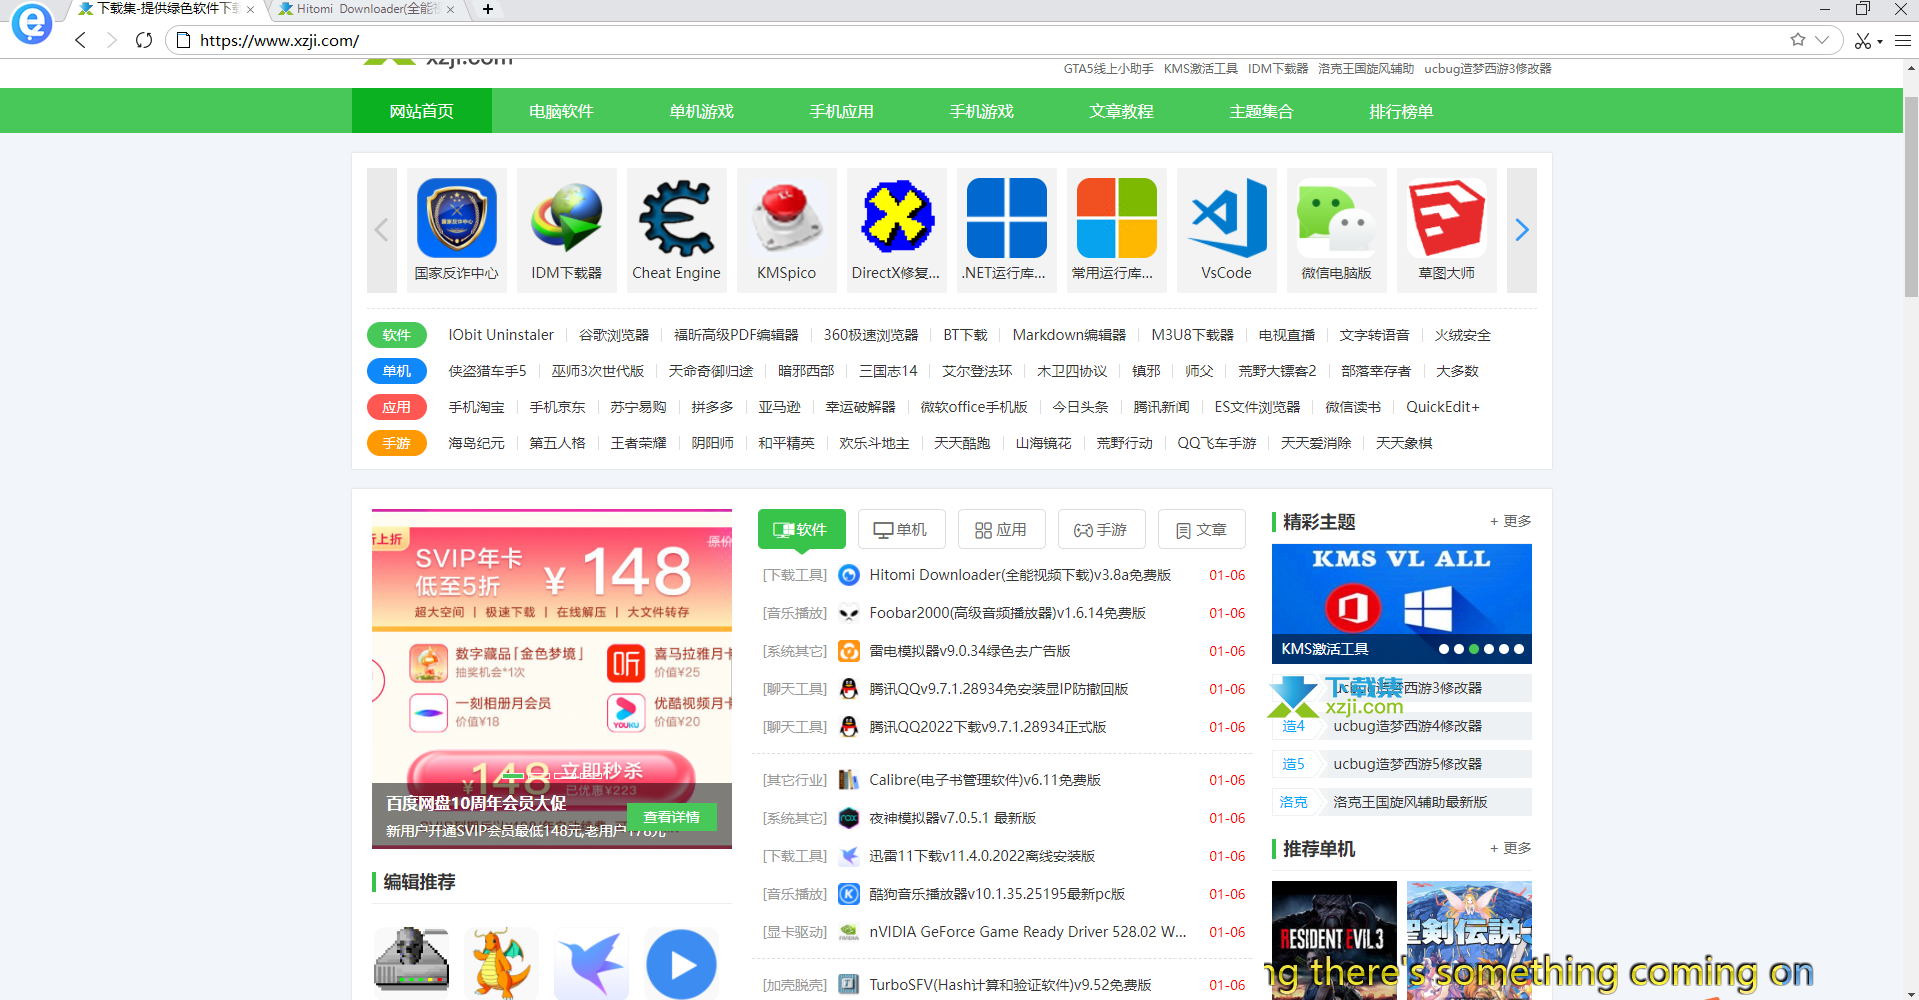
Task: Open the browser hamburger menu
Action: point(1902,41)
